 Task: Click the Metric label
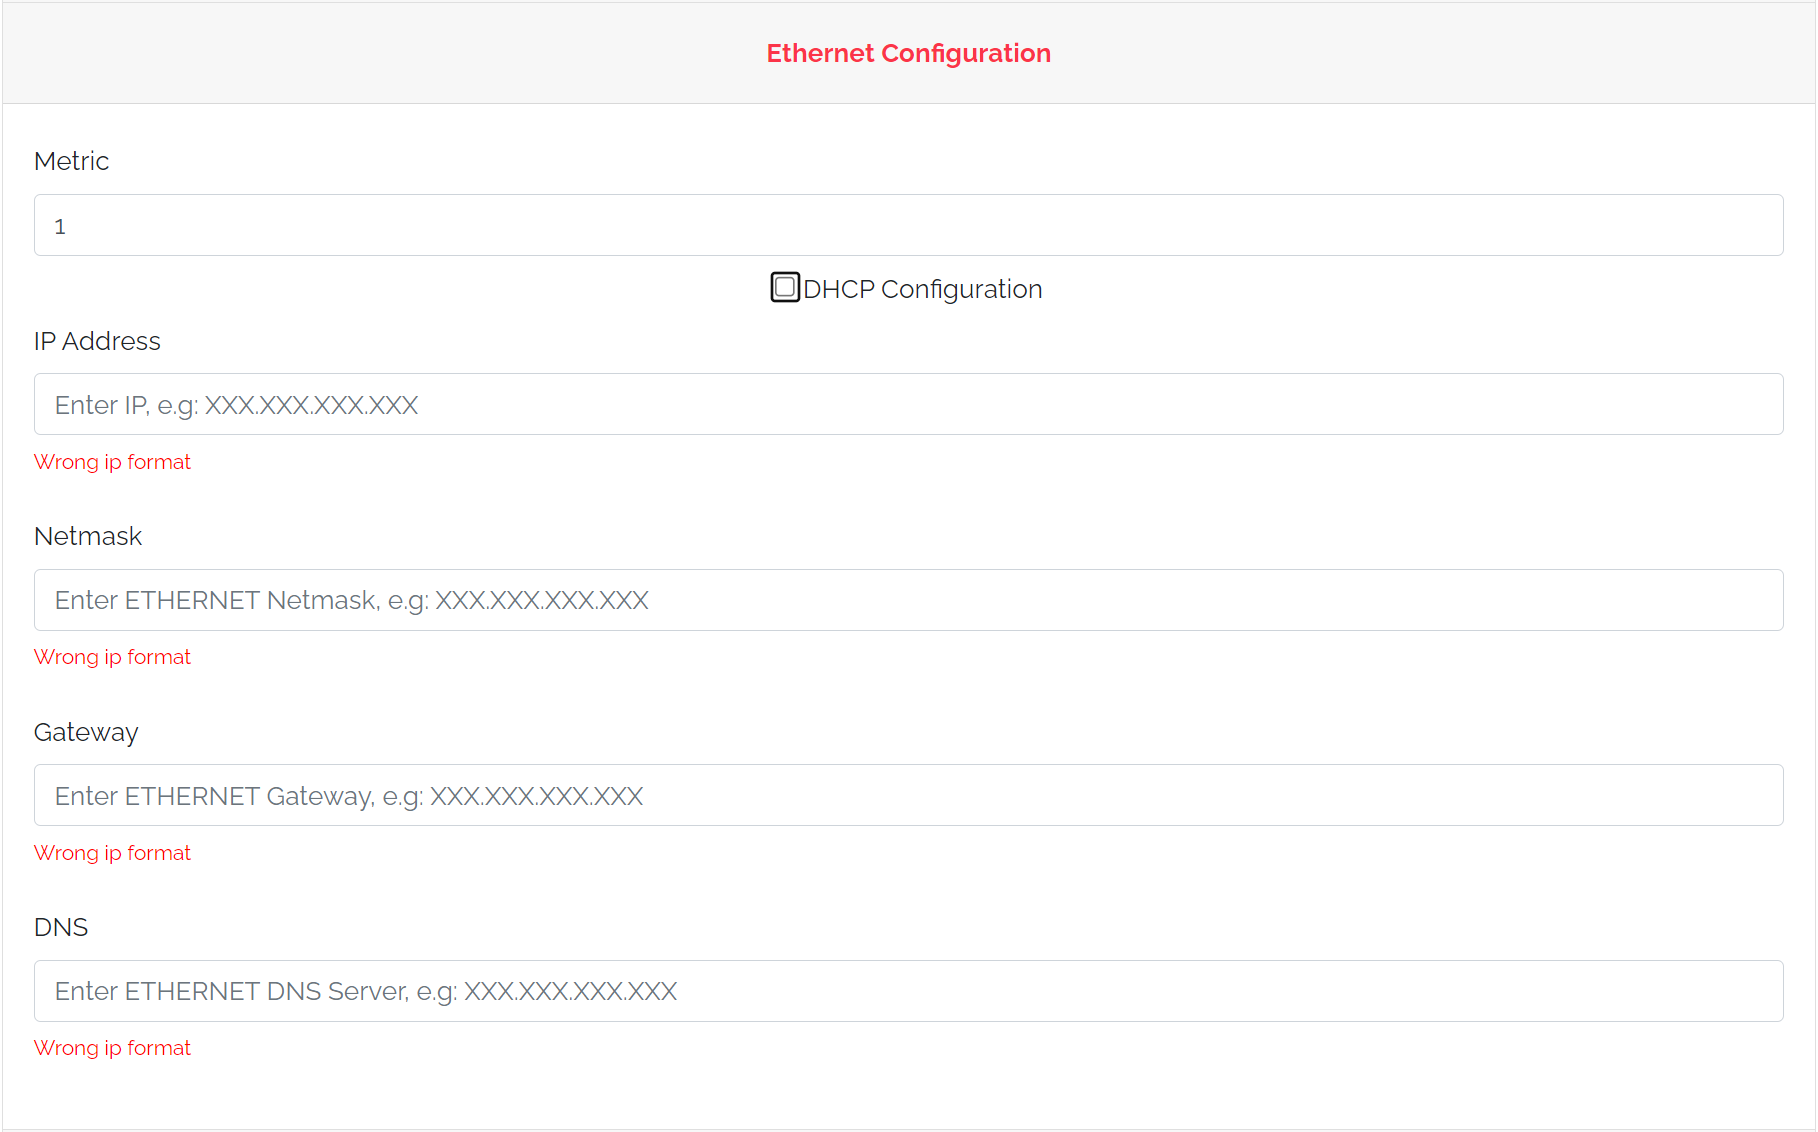(x=71, y=160)
